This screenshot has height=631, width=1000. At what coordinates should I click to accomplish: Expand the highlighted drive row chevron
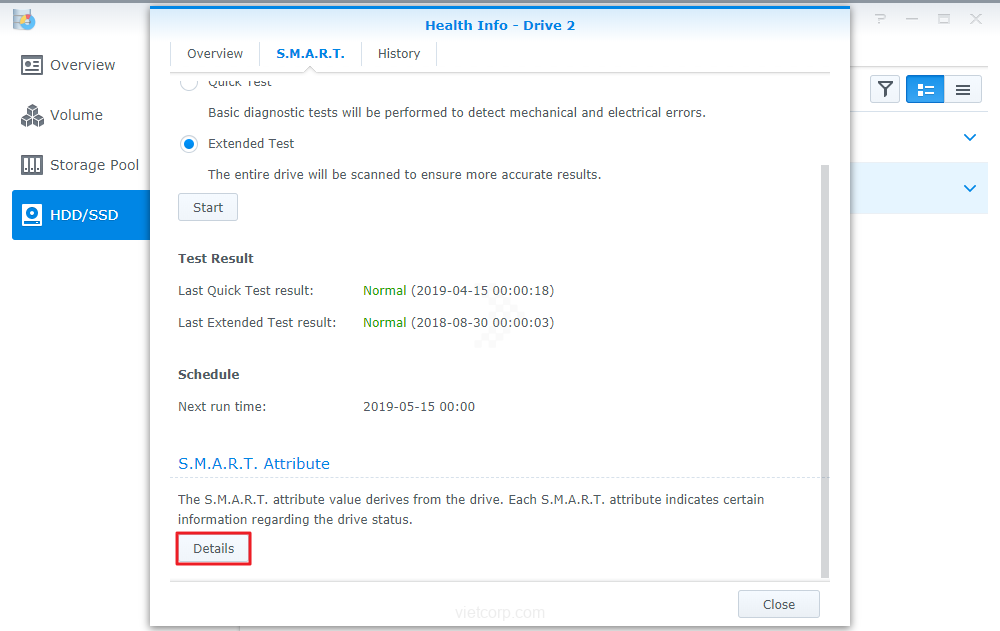[969, 188]
